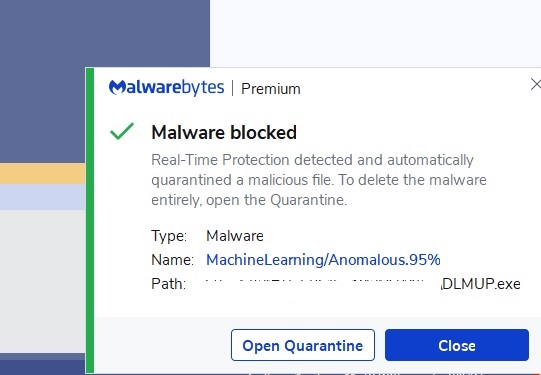Click the white window area above notification

375,33
